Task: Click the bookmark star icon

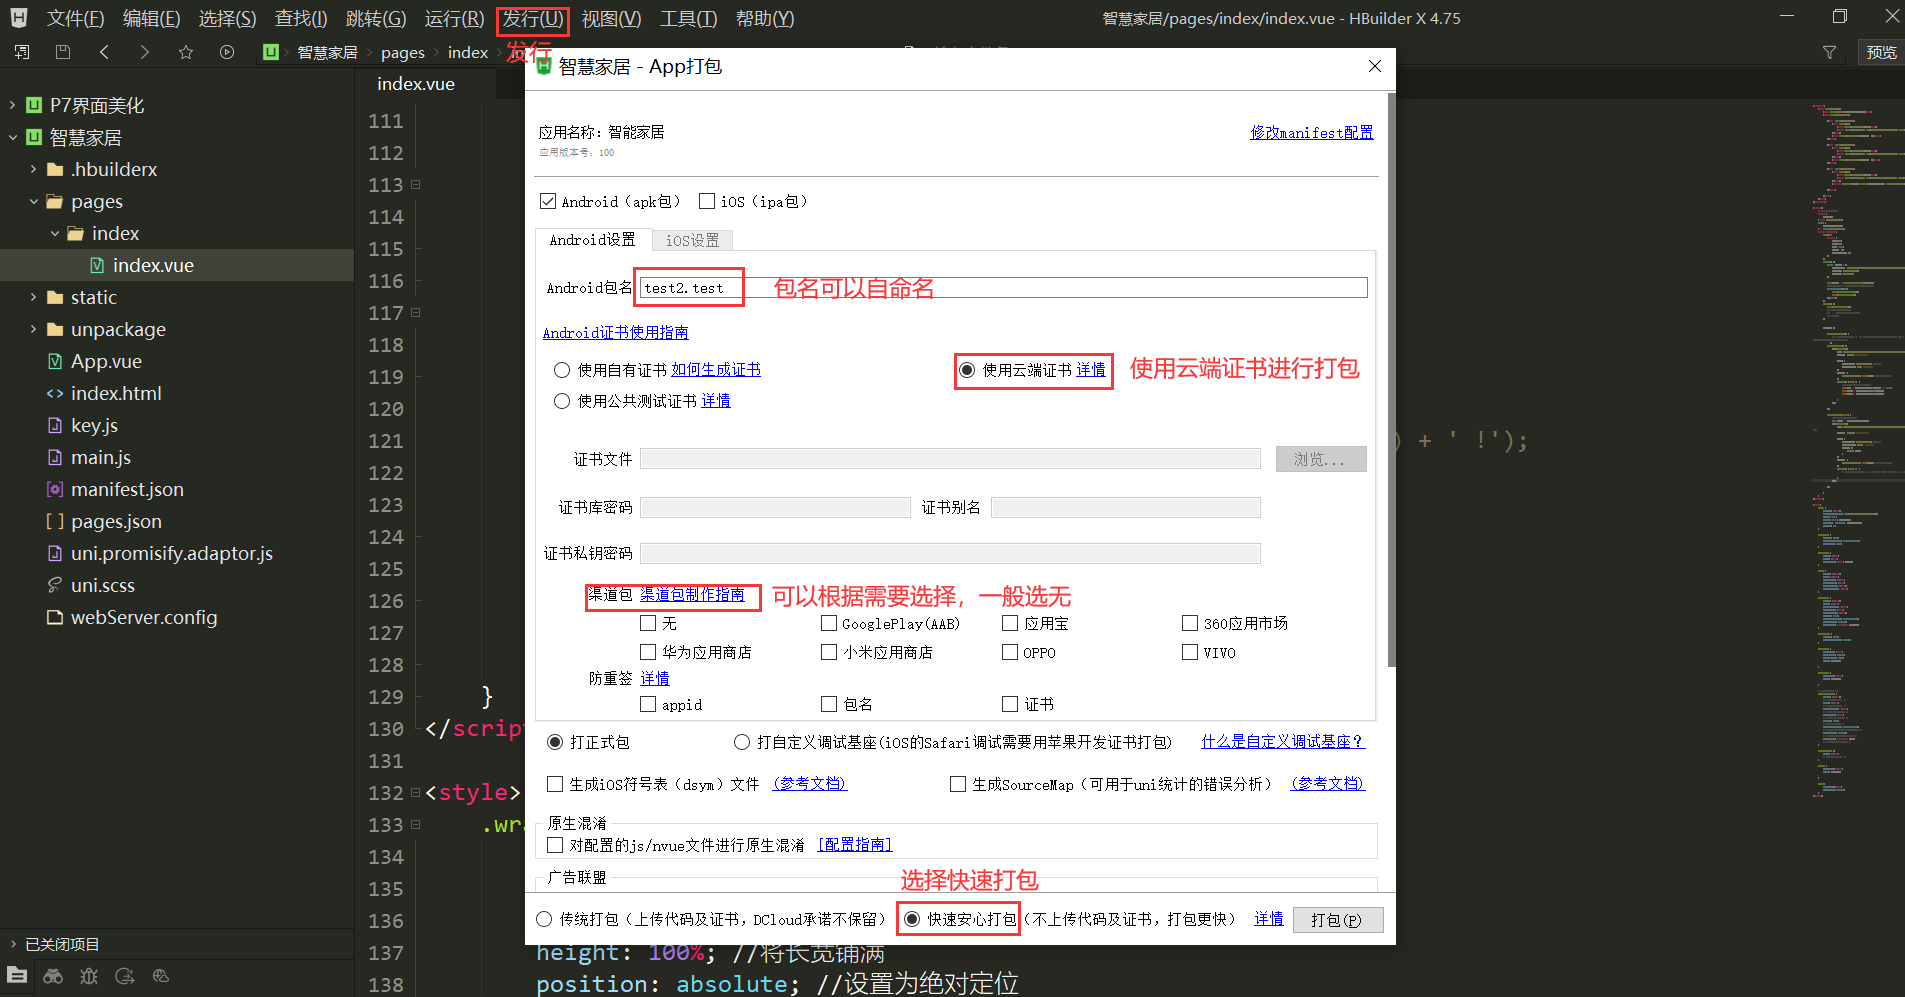Action: point(186,52)
